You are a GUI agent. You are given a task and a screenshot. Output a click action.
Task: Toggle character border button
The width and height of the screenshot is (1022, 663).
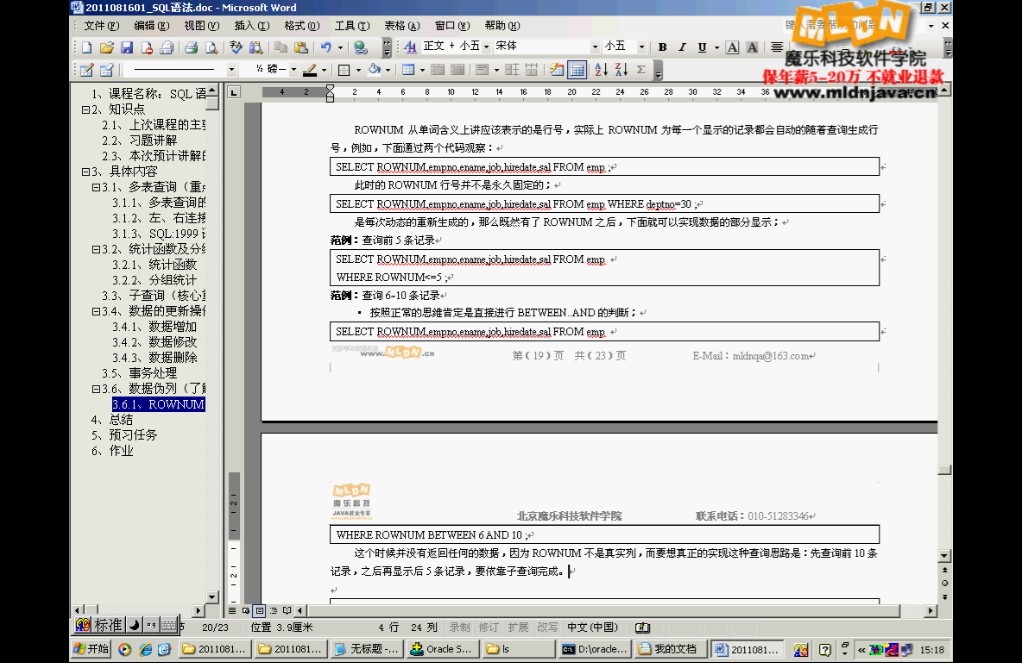pos(733,47)
